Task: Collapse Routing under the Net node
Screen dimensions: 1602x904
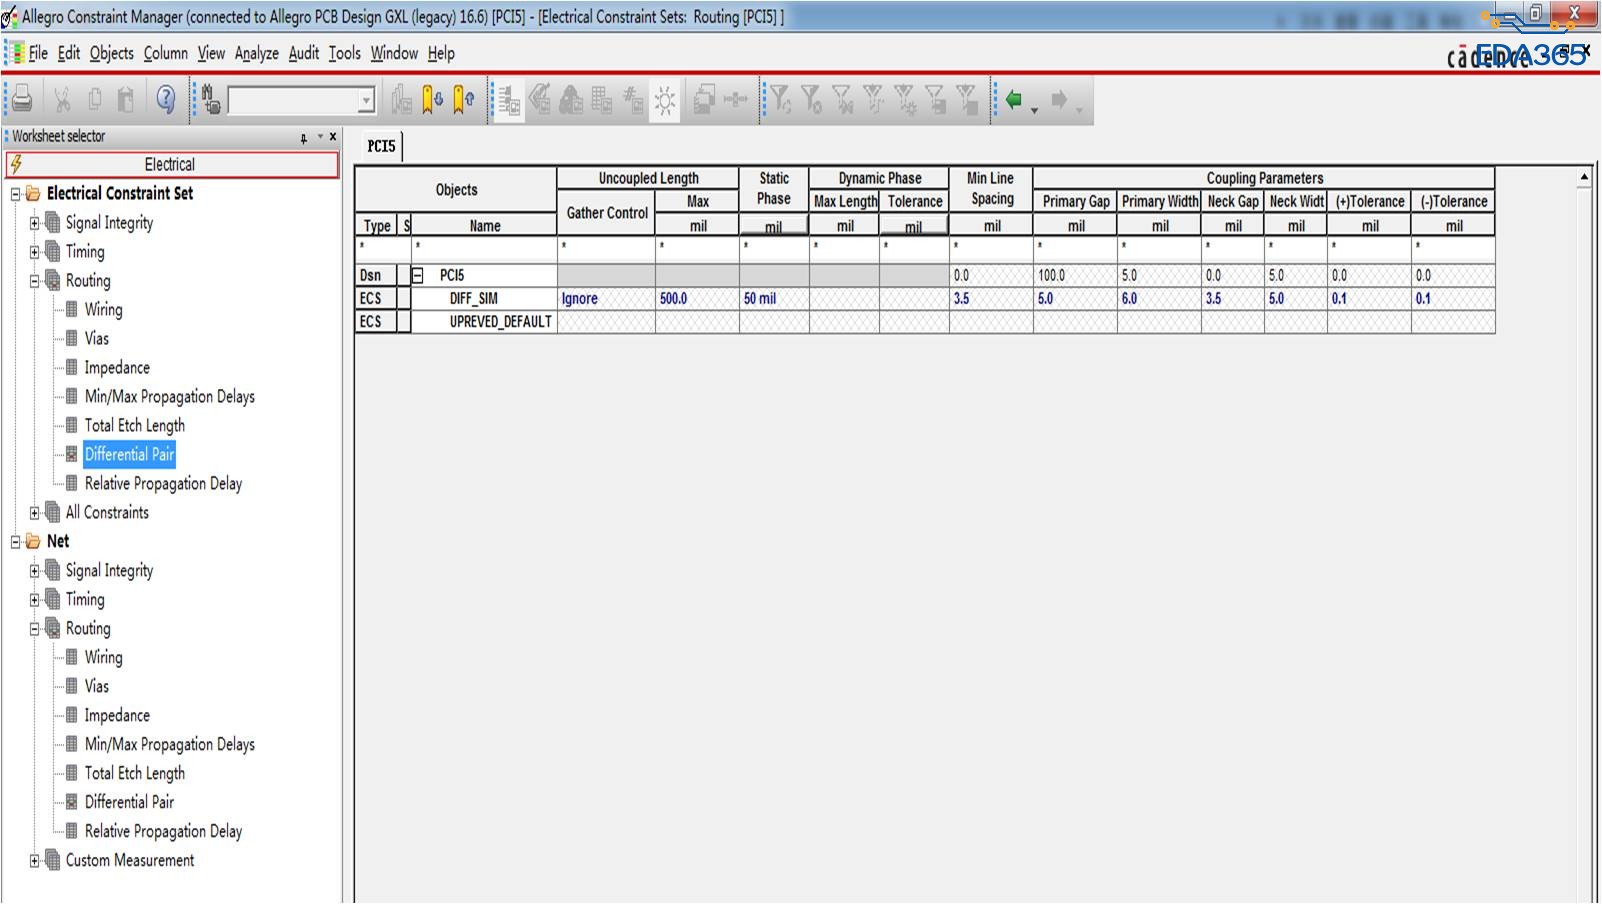Action: click(34, 629)
